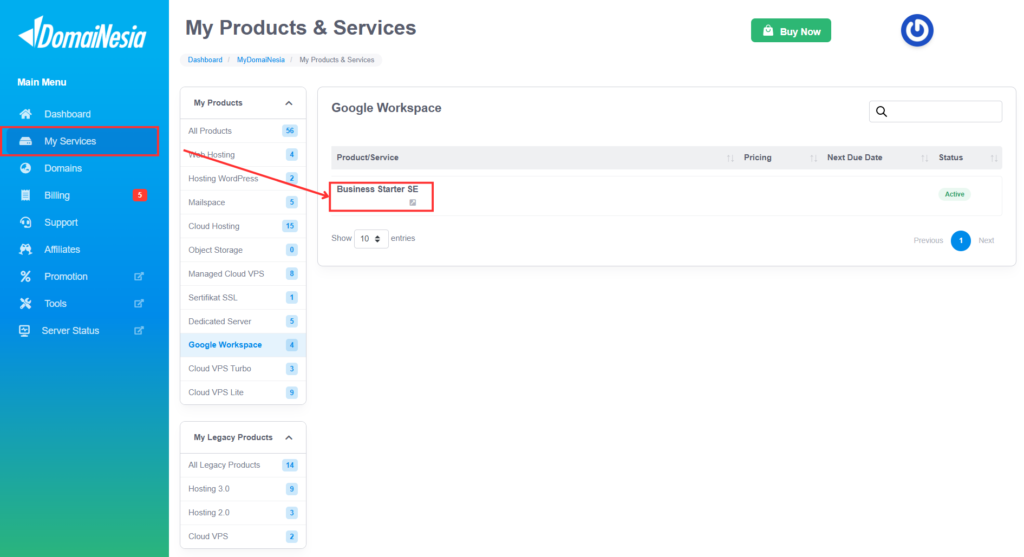Click the search magnifier icon
Viewport: 1024px width, 557px height.
[882, 112]
